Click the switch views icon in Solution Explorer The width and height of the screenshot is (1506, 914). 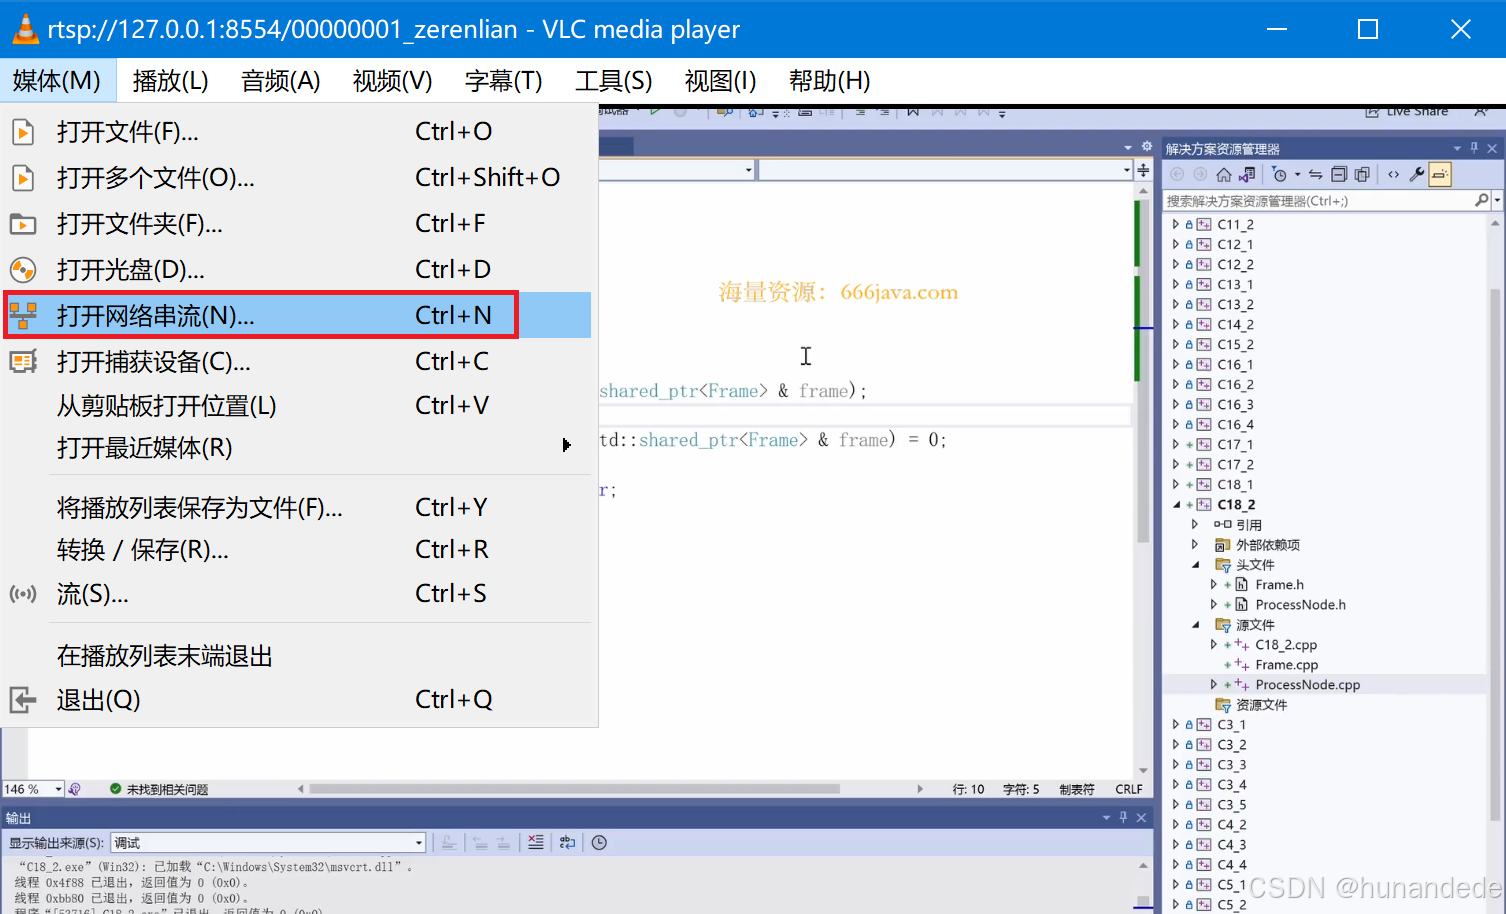click(x=1247, y=174)
